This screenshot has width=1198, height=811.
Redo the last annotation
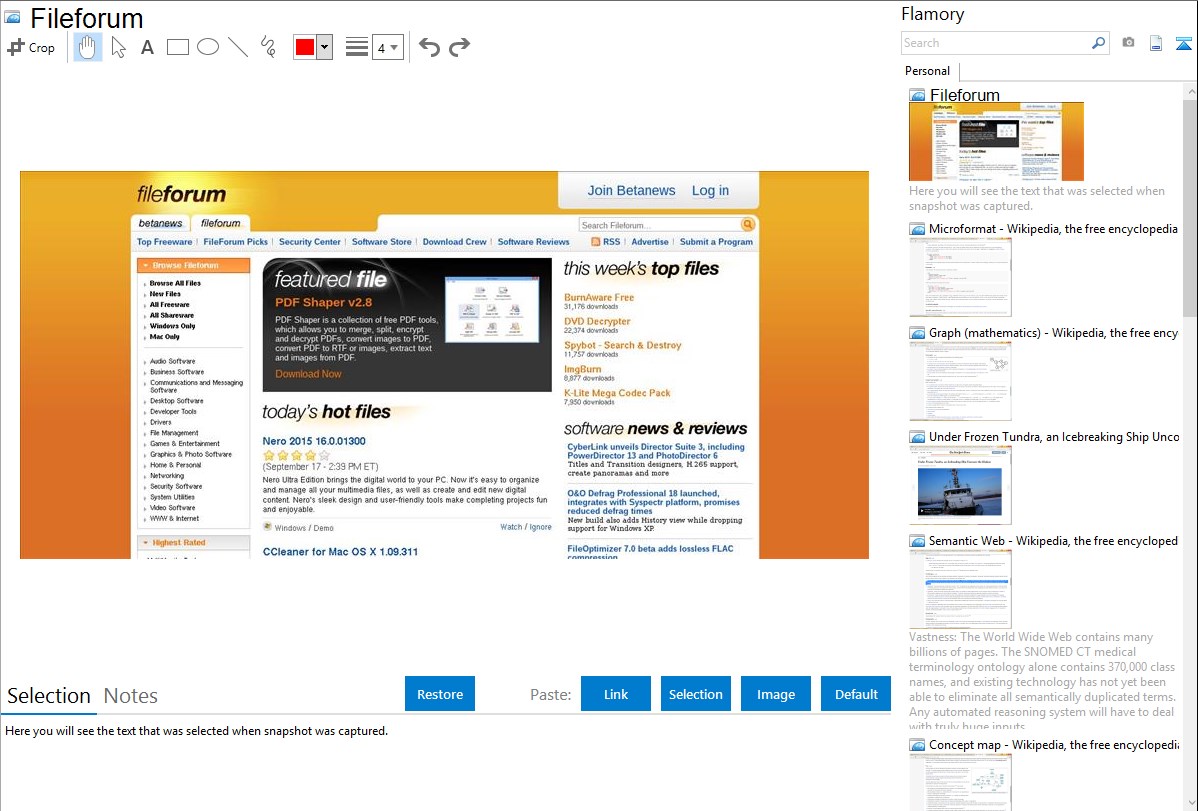(459, 47)
